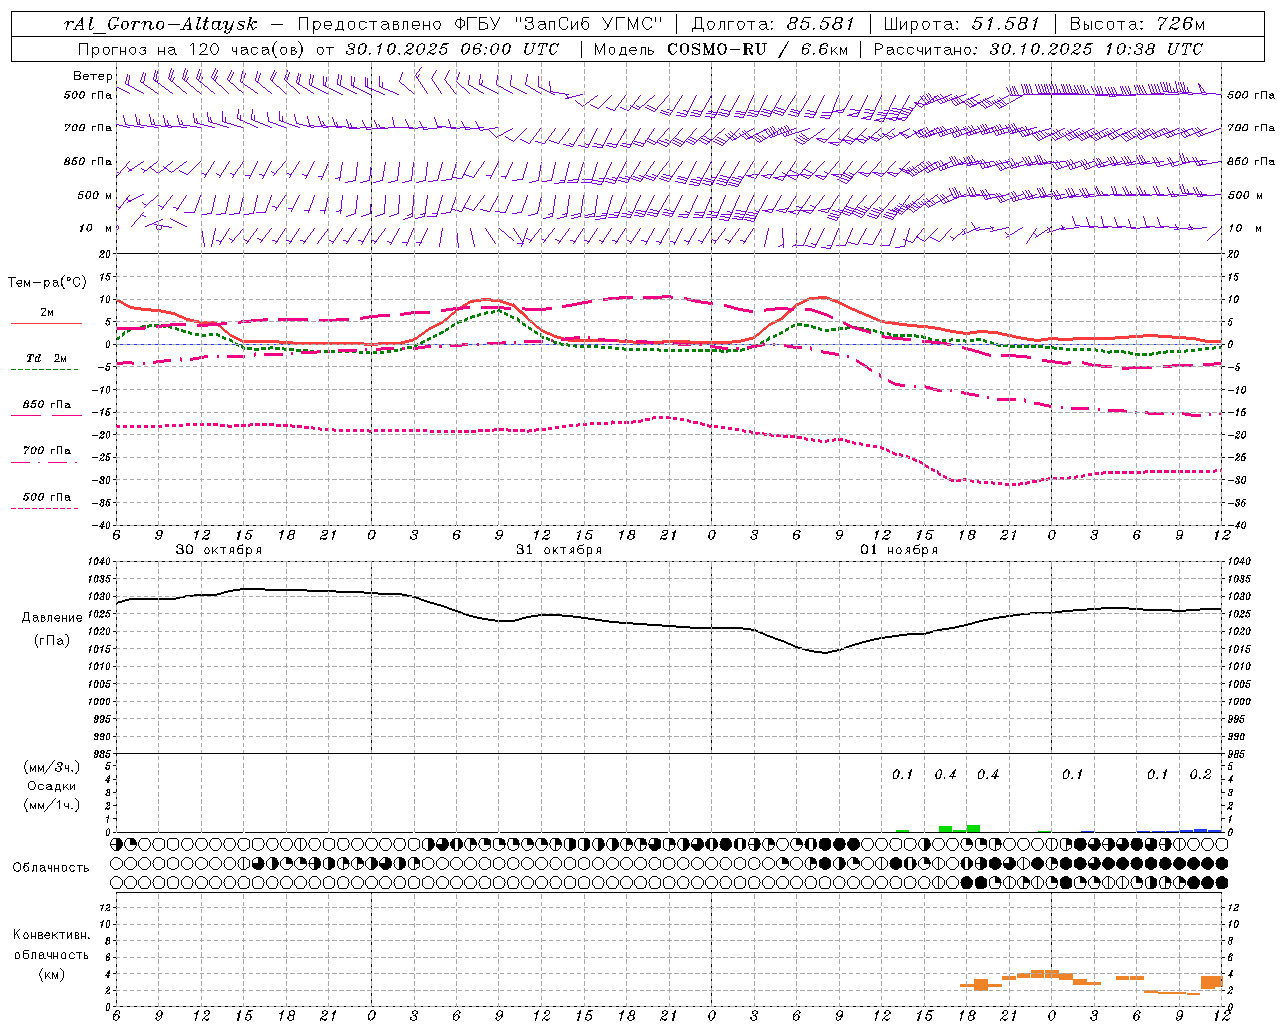
Task: Click the Осадки precipitation label
Action: (x=52, y=786)
